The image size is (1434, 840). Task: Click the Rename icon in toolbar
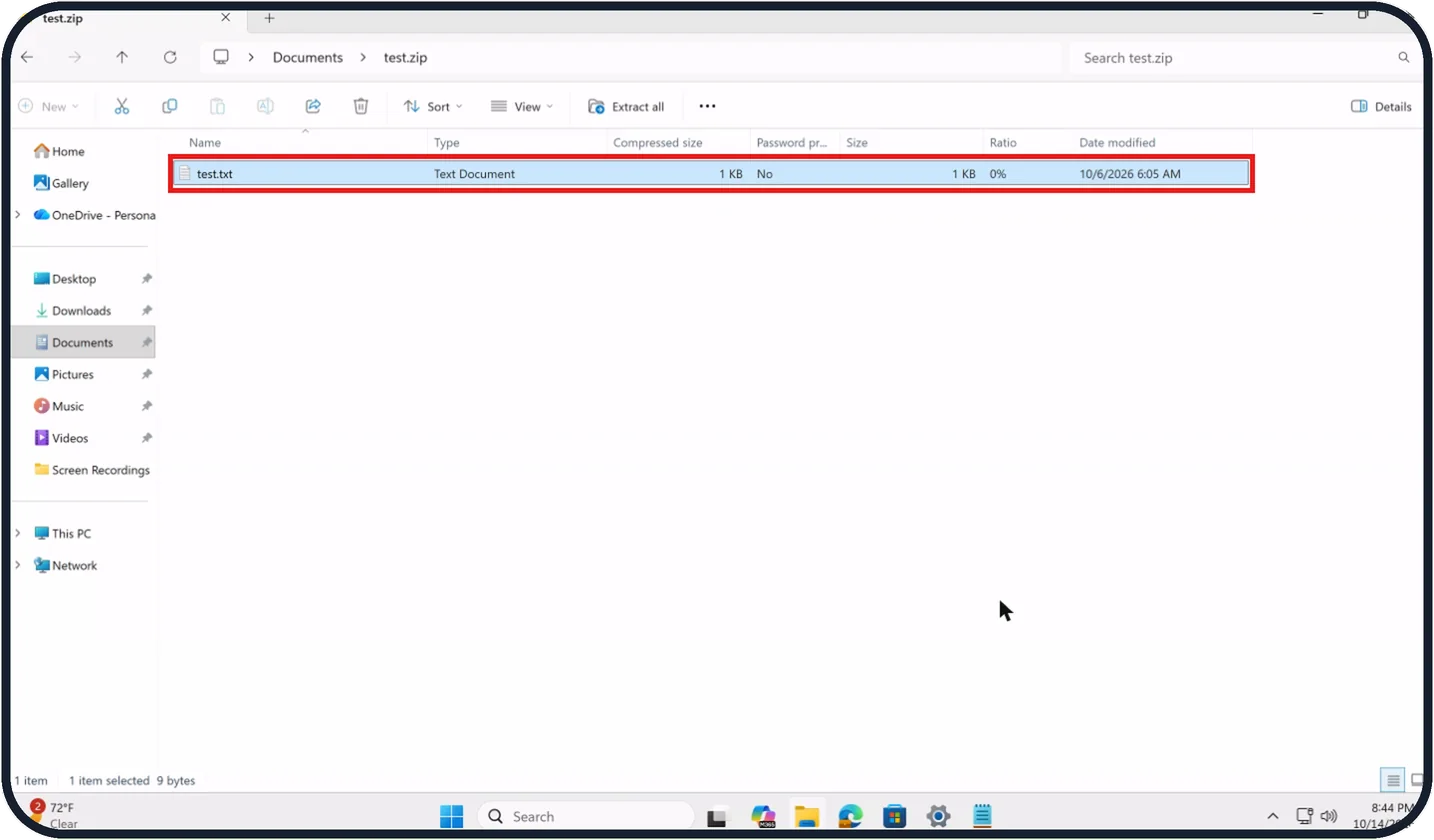(x=265, y=106)
